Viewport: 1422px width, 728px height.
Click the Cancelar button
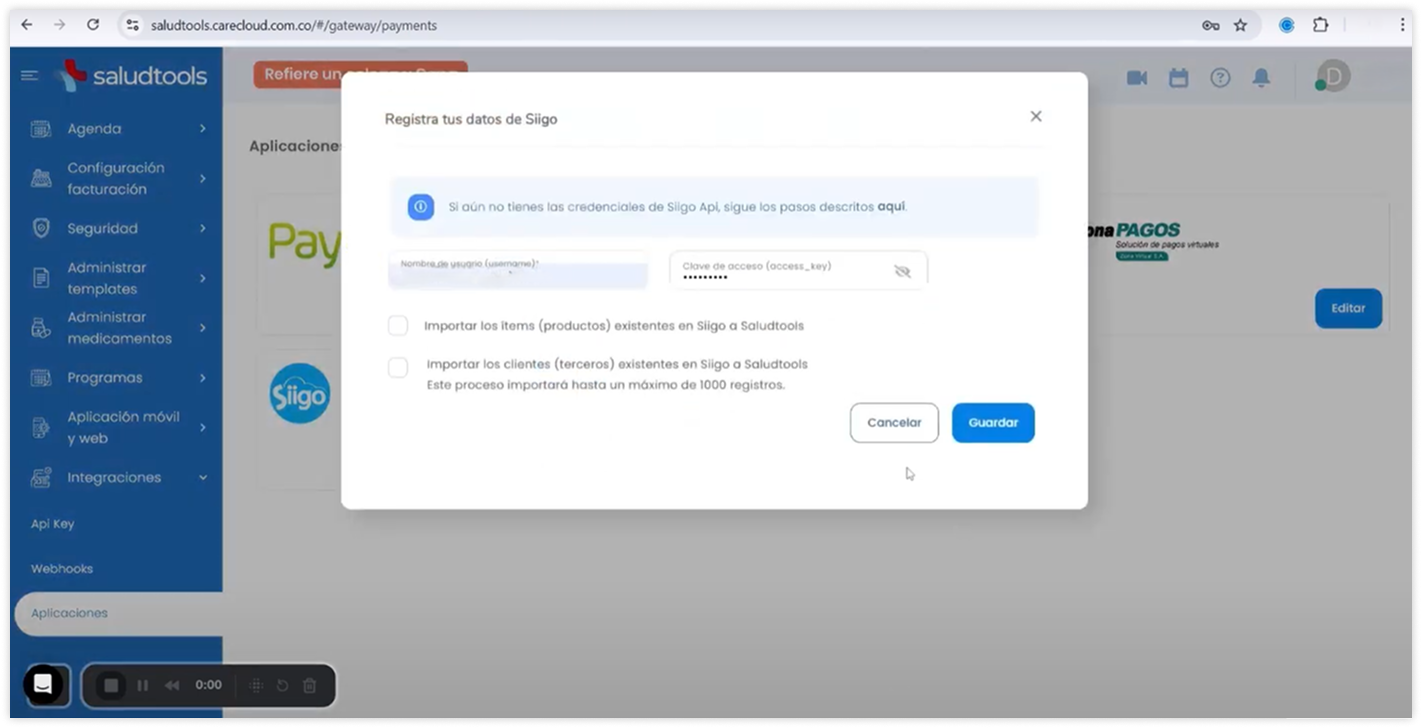[894, 423]
